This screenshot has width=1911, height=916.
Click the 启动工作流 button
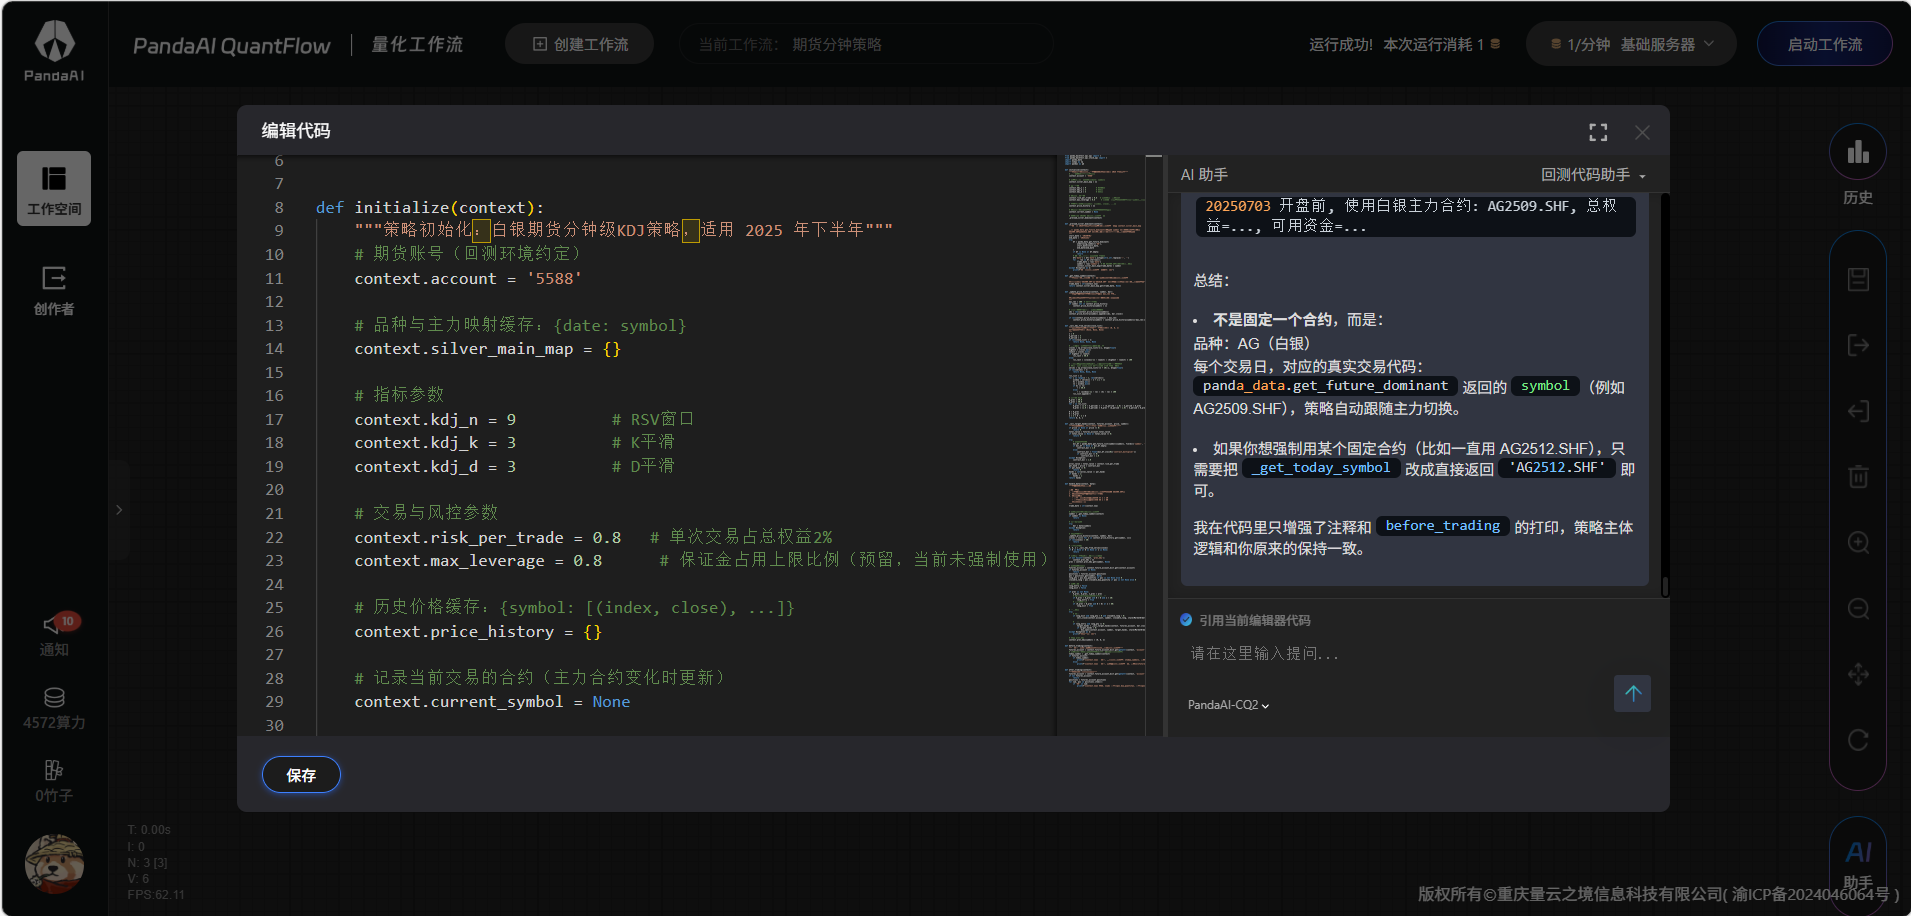(x=1824, y=44)
